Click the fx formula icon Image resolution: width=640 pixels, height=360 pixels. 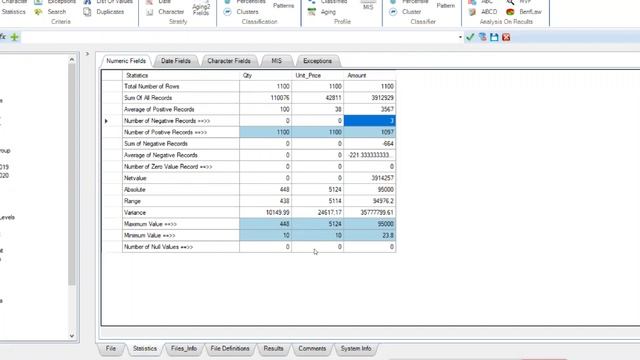point(2,37)
